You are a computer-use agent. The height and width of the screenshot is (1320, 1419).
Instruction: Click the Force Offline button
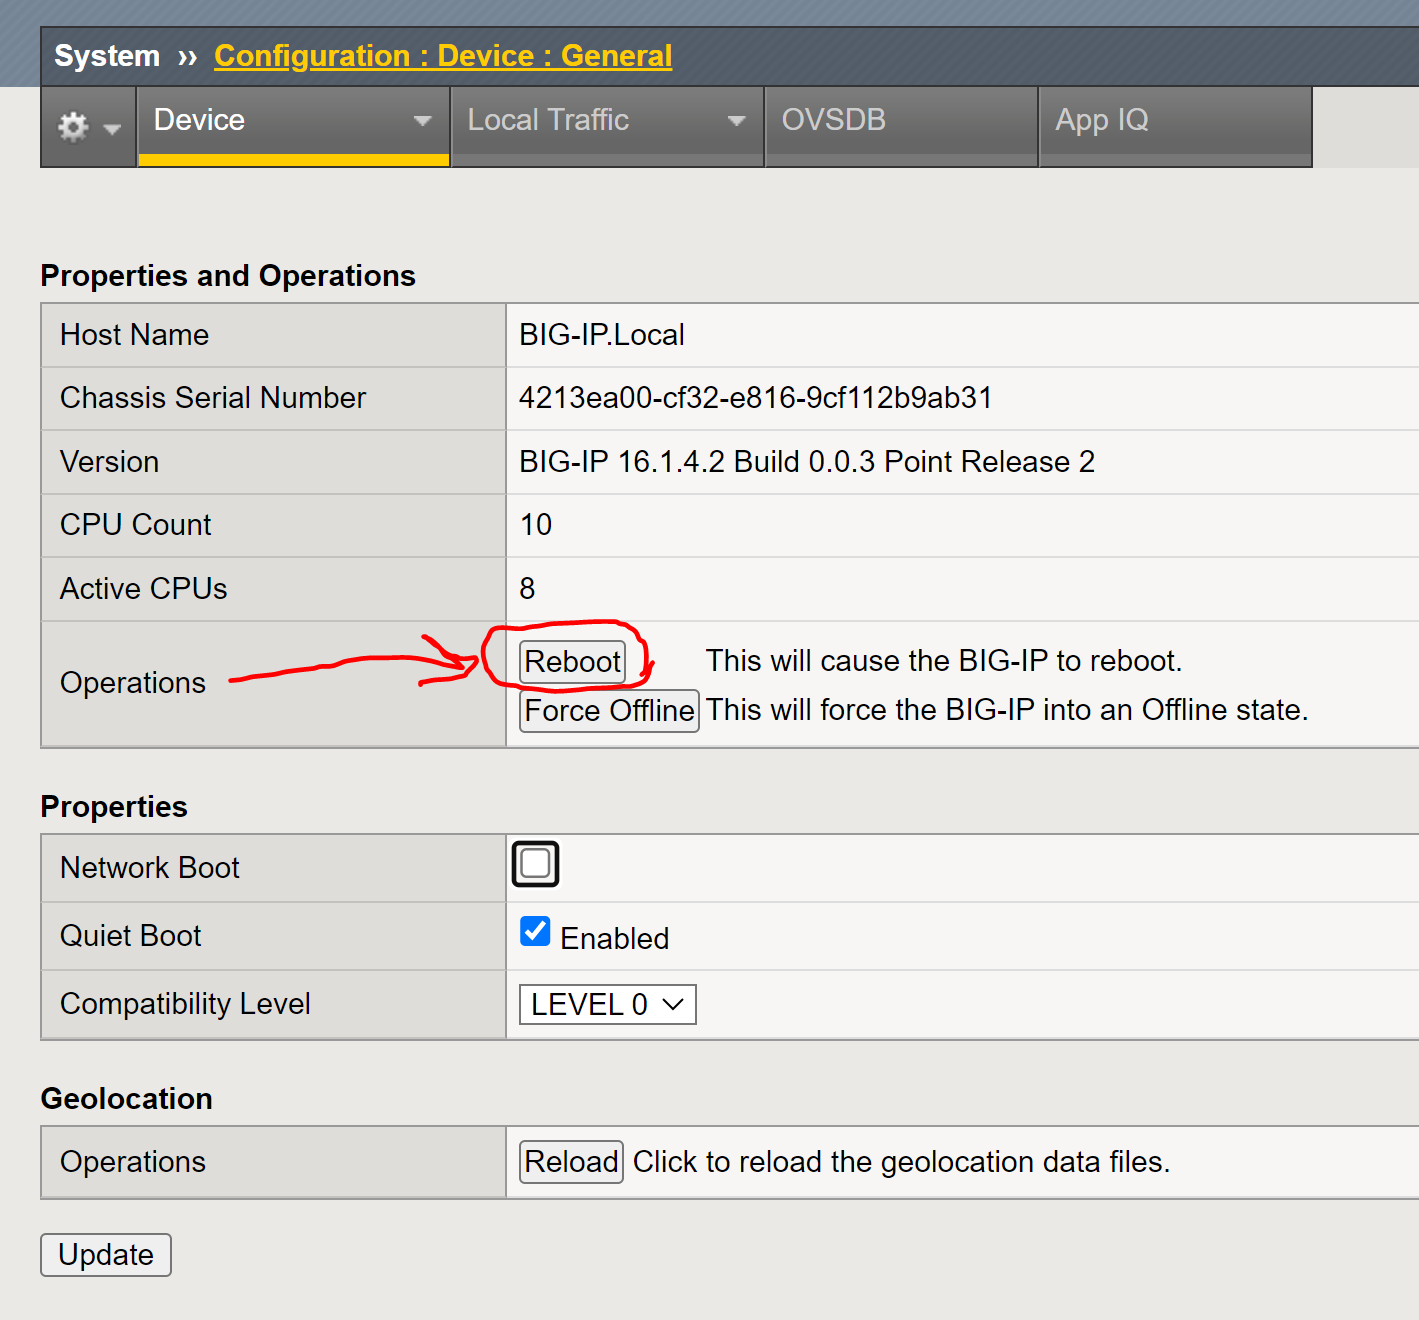(x=608, y=710)
